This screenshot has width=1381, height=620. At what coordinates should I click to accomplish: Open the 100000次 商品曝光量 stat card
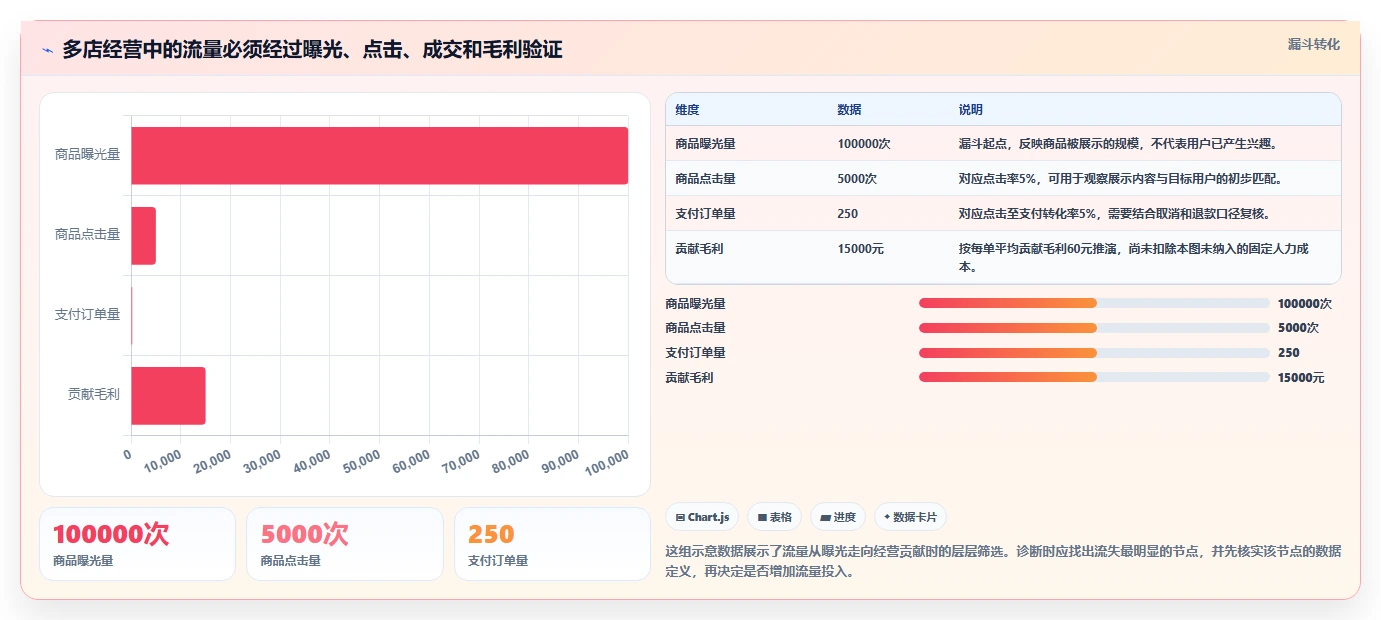(x=137, y=544)
